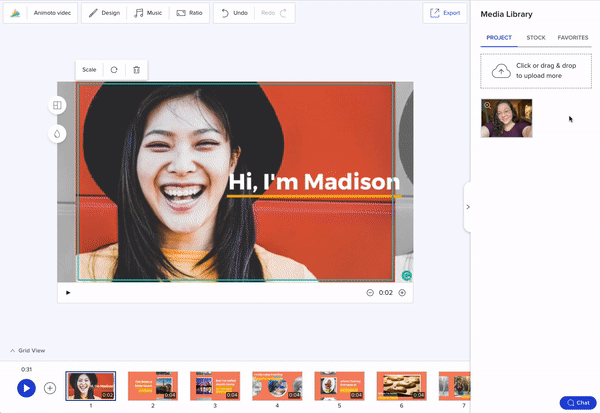
Task: Increase block duration with plus icon
Action: (402, 293)
